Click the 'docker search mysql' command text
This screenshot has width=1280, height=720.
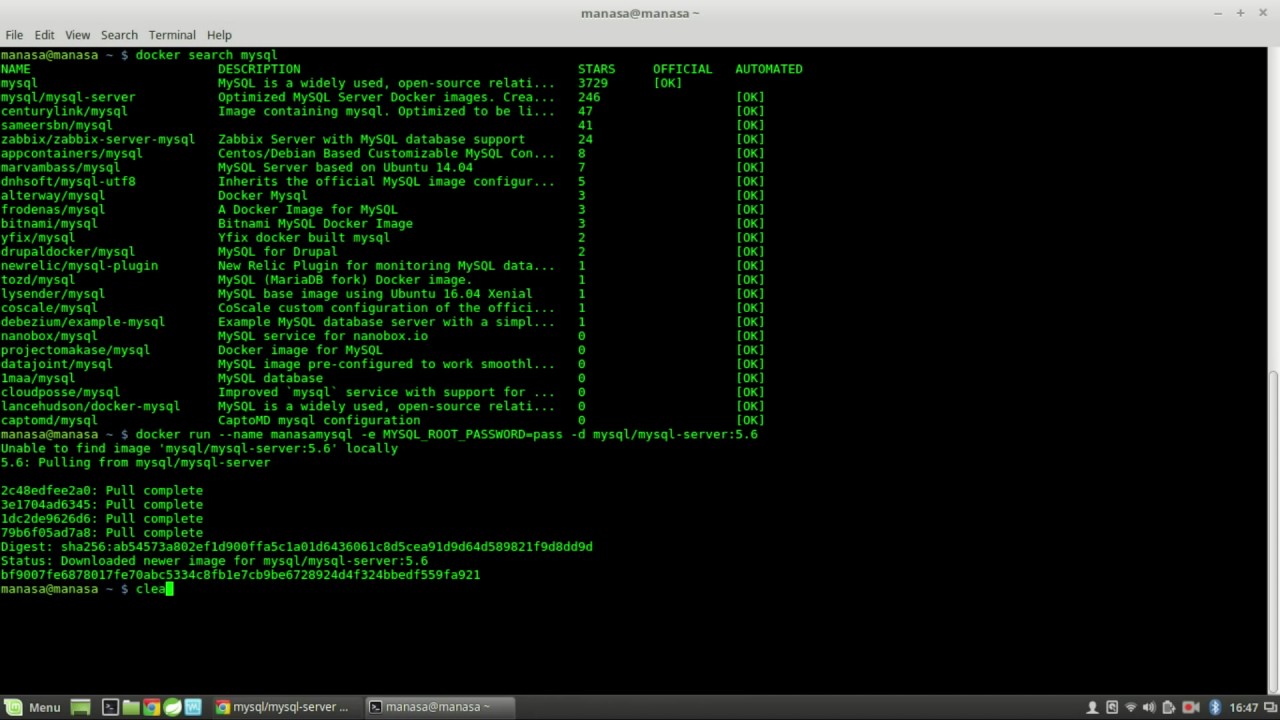(x=206, y=55)
